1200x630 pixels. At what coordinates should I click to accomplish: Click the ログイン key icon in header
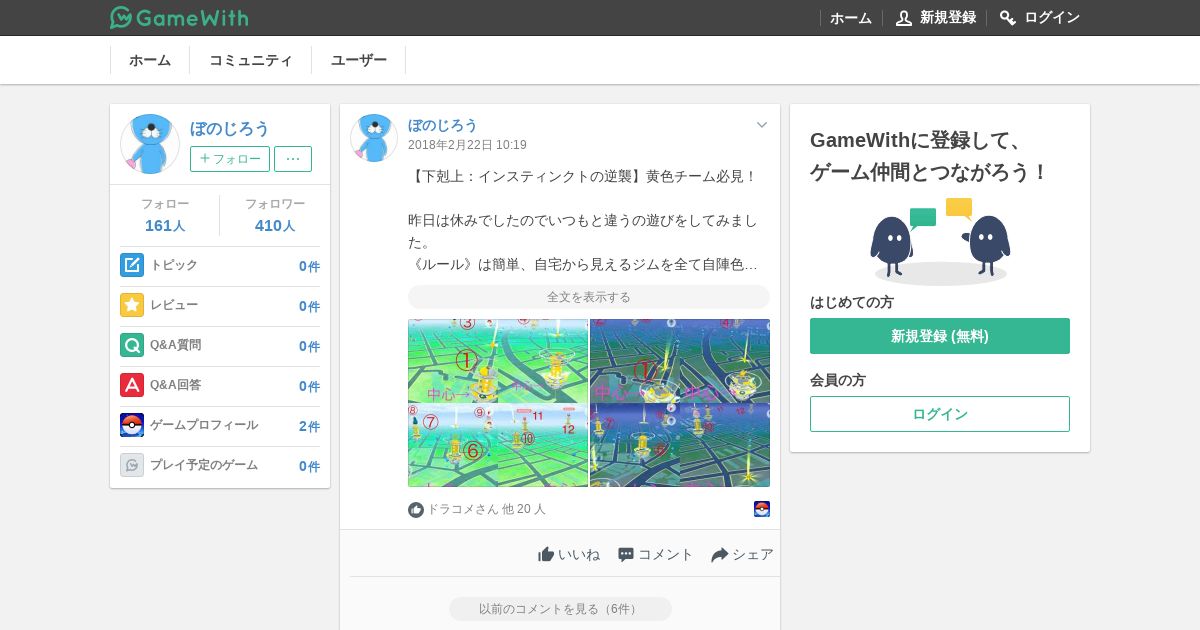click(x=1008, y=18)
